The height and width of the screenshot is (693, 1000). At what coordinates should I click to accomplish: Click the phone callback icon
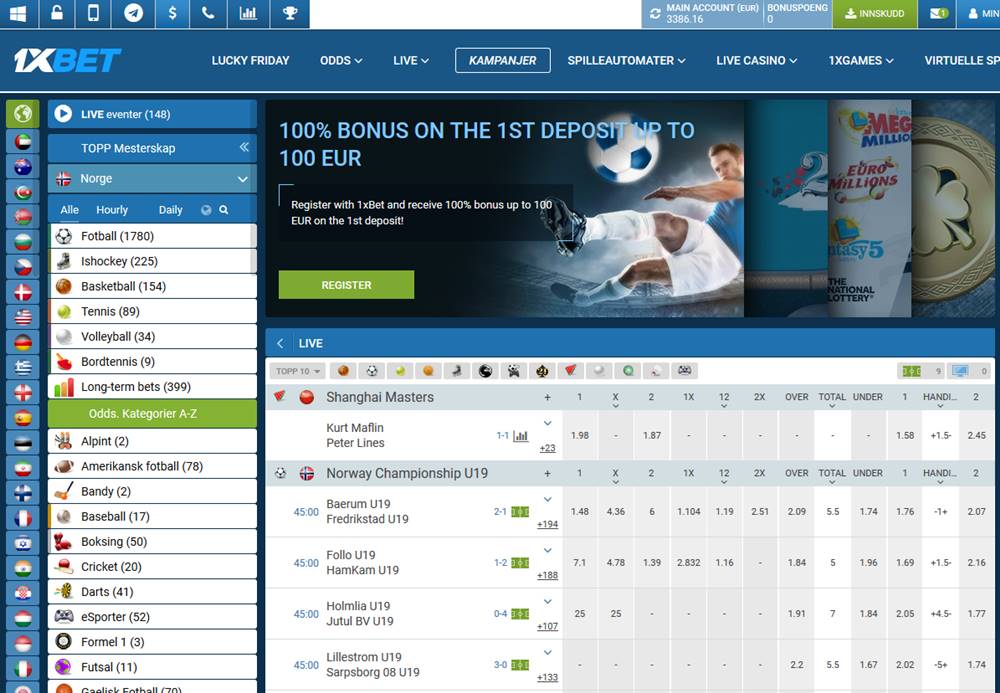208,13
